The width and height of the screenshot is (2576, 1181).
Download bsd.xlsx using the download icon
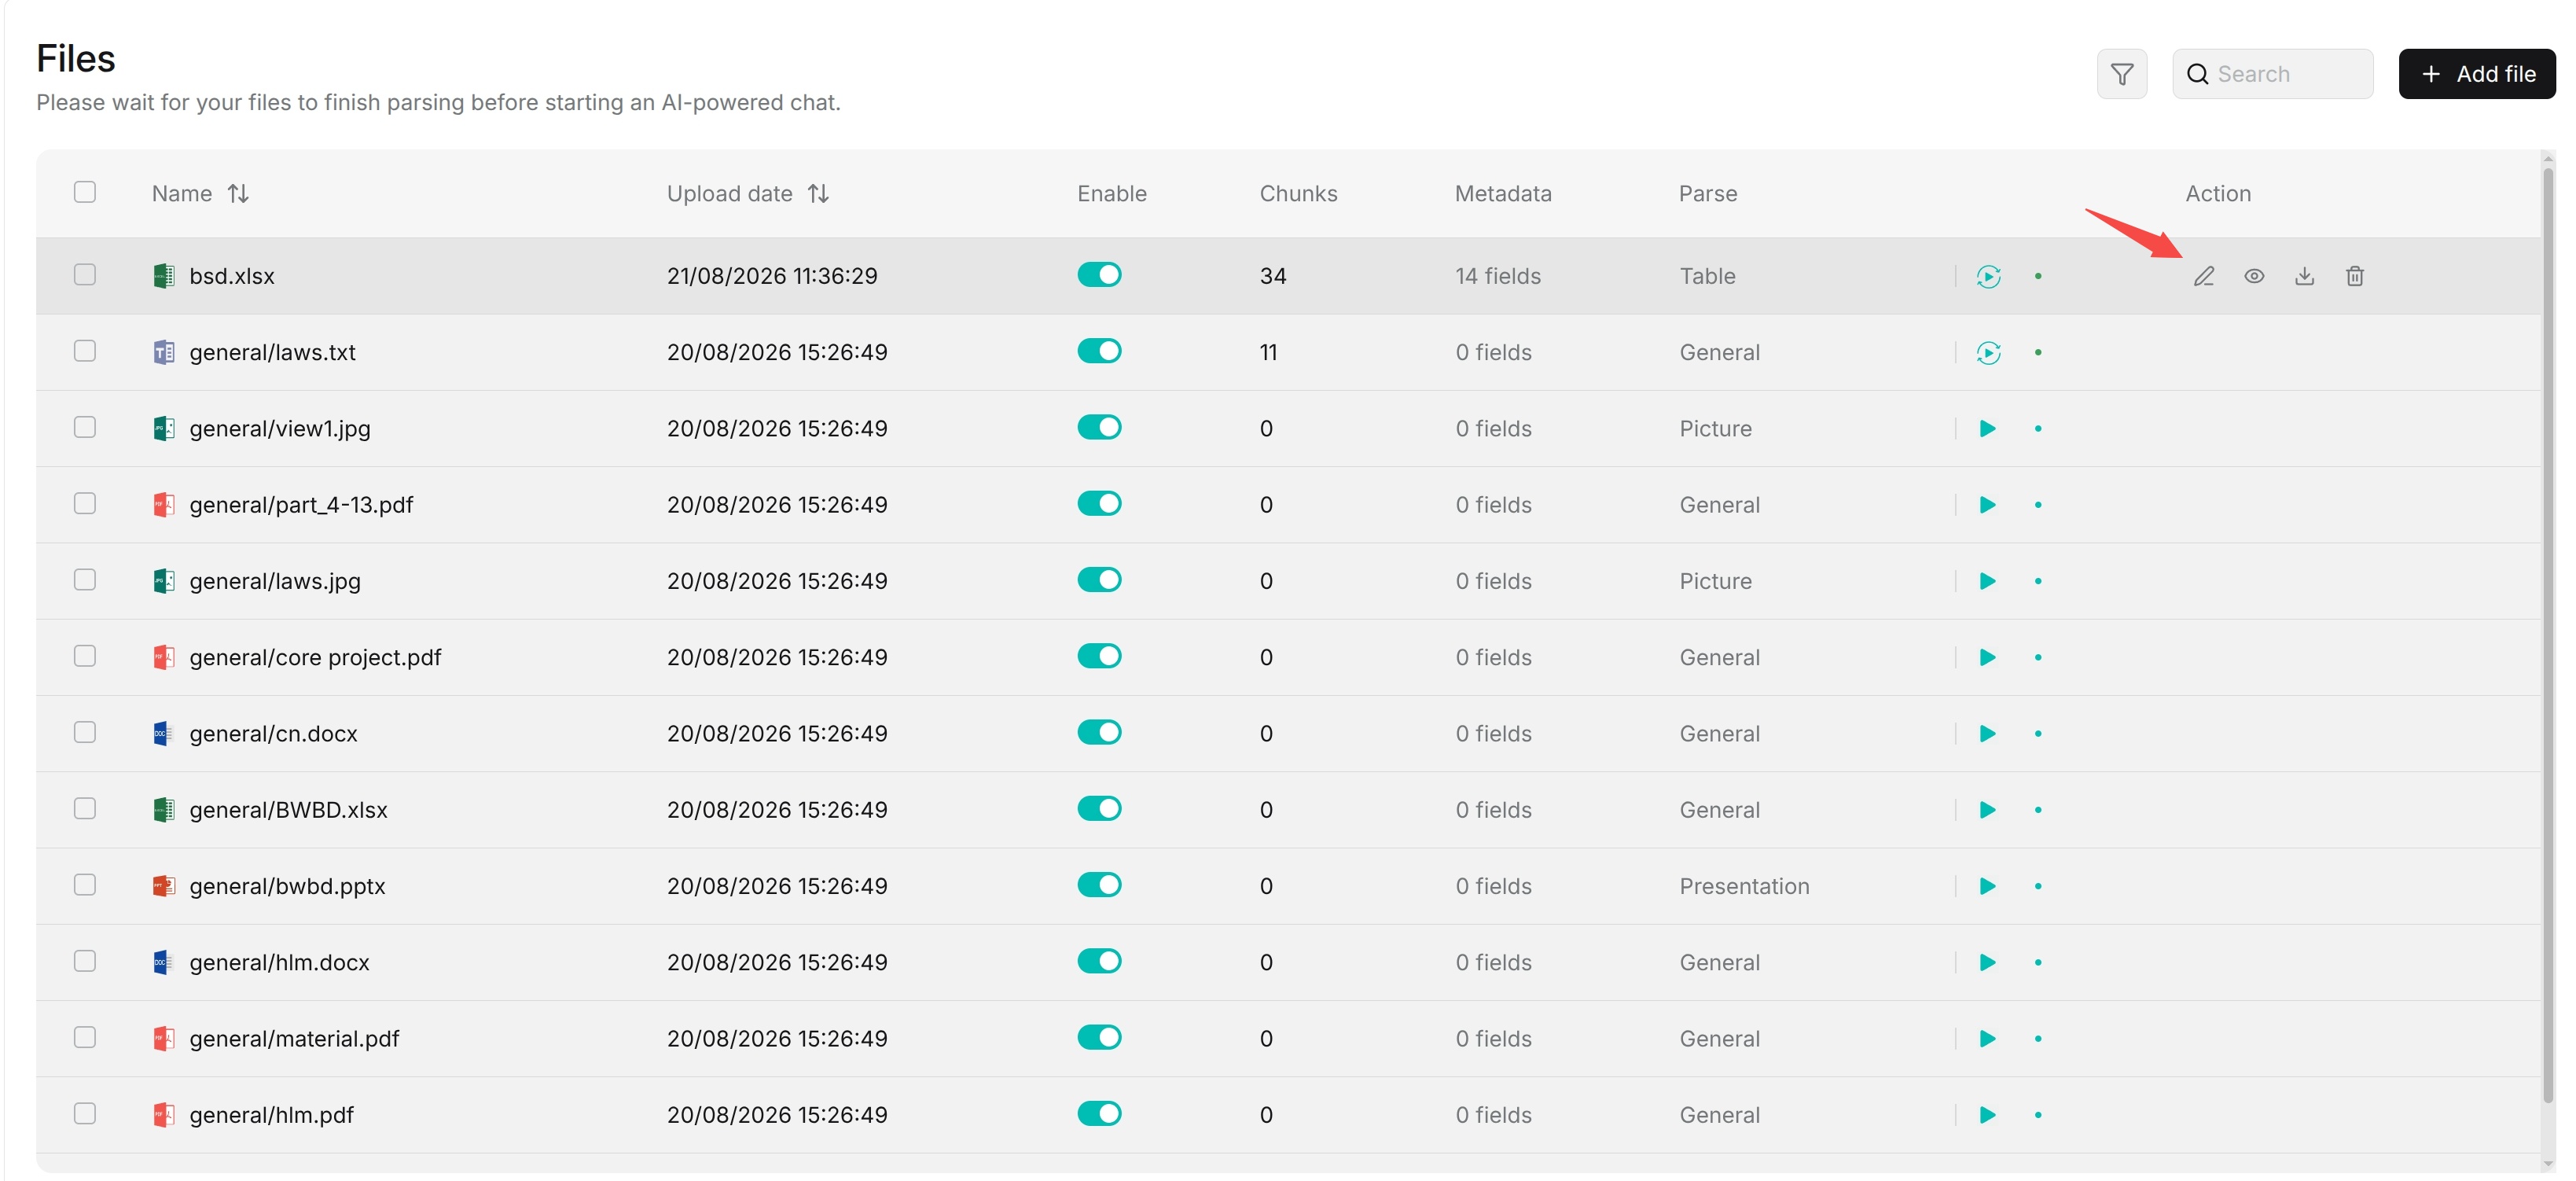2304,276
